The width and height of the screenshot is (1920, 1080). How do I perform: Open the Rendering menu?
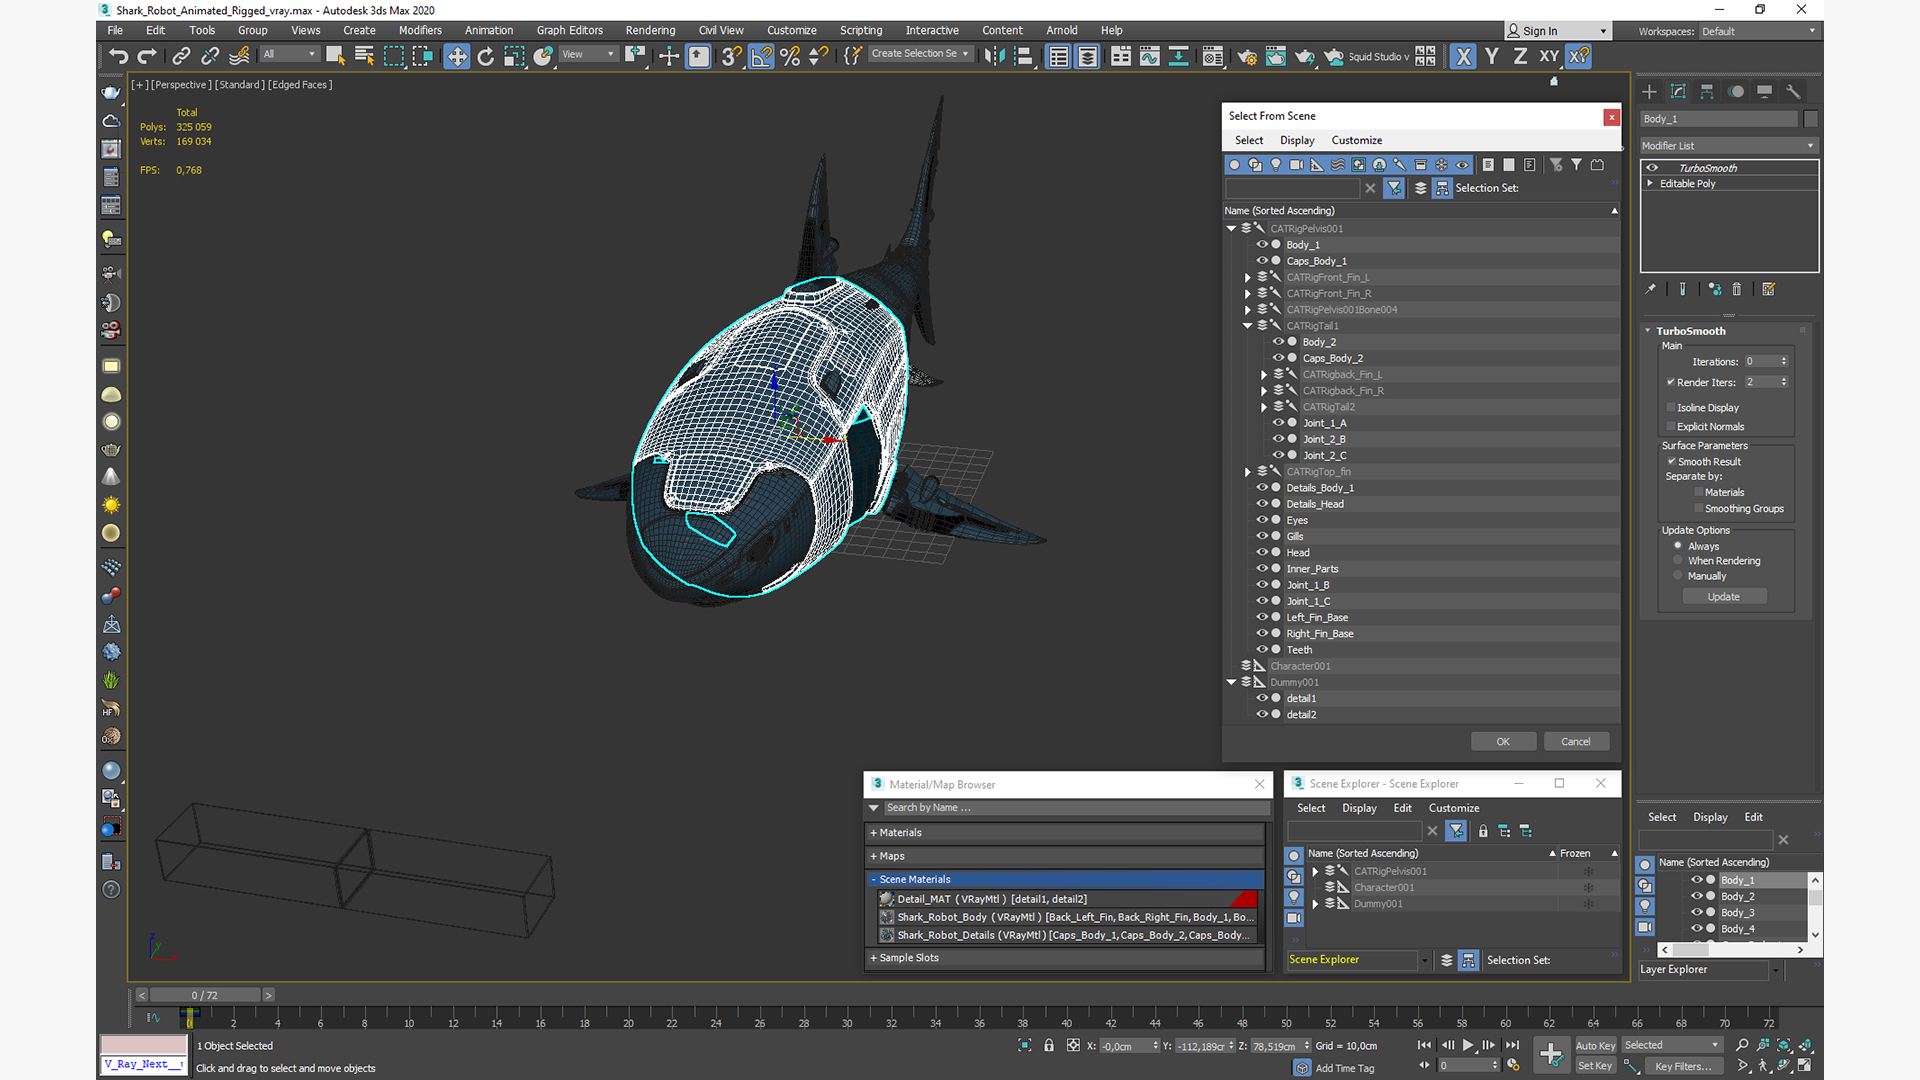coord(650,30)
